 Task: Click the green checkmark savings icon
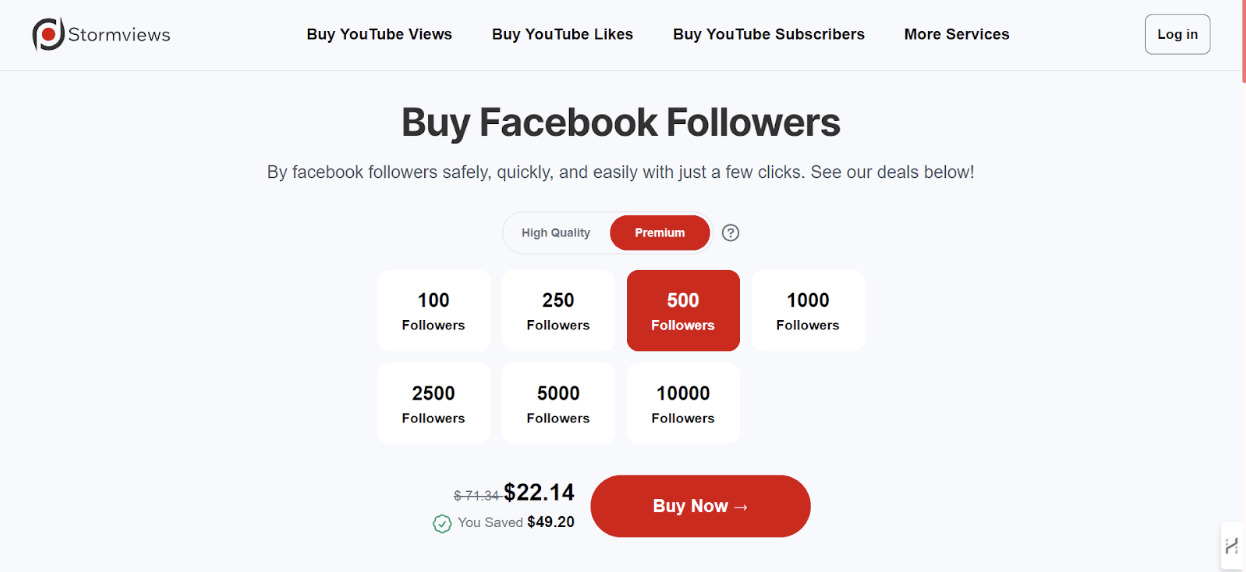click(442, 523)
